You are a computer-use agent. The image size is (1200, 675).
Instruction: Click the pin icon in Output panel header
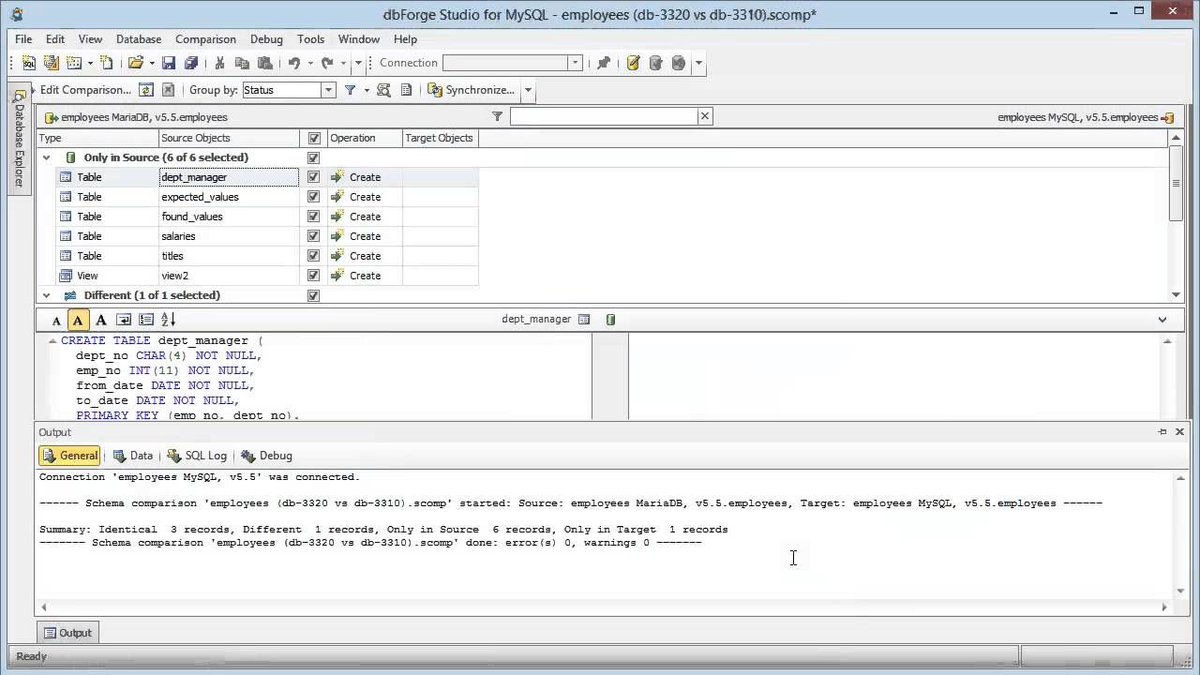pos(1163,432)
